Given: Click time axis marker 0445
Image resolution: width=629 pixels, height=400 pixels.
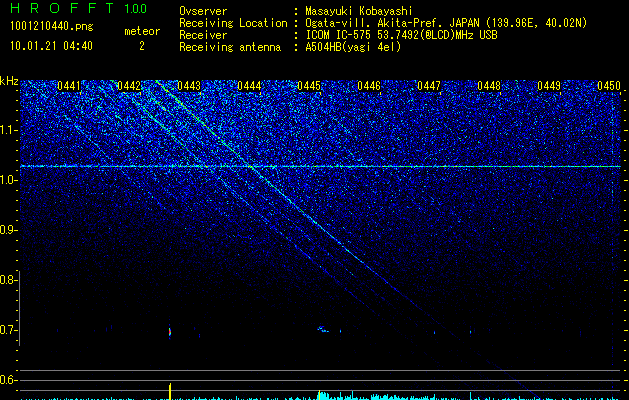Looking at the screenshot, I should coord(309,86).
